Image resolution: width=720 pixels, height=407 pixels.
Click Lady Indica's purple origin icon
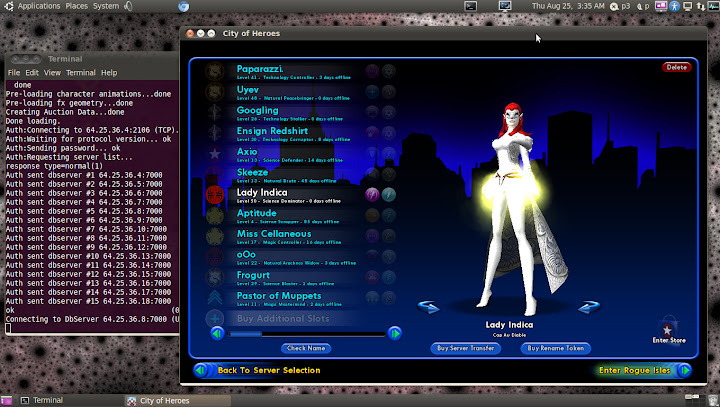pyautogui.click(x=372, y=195)
